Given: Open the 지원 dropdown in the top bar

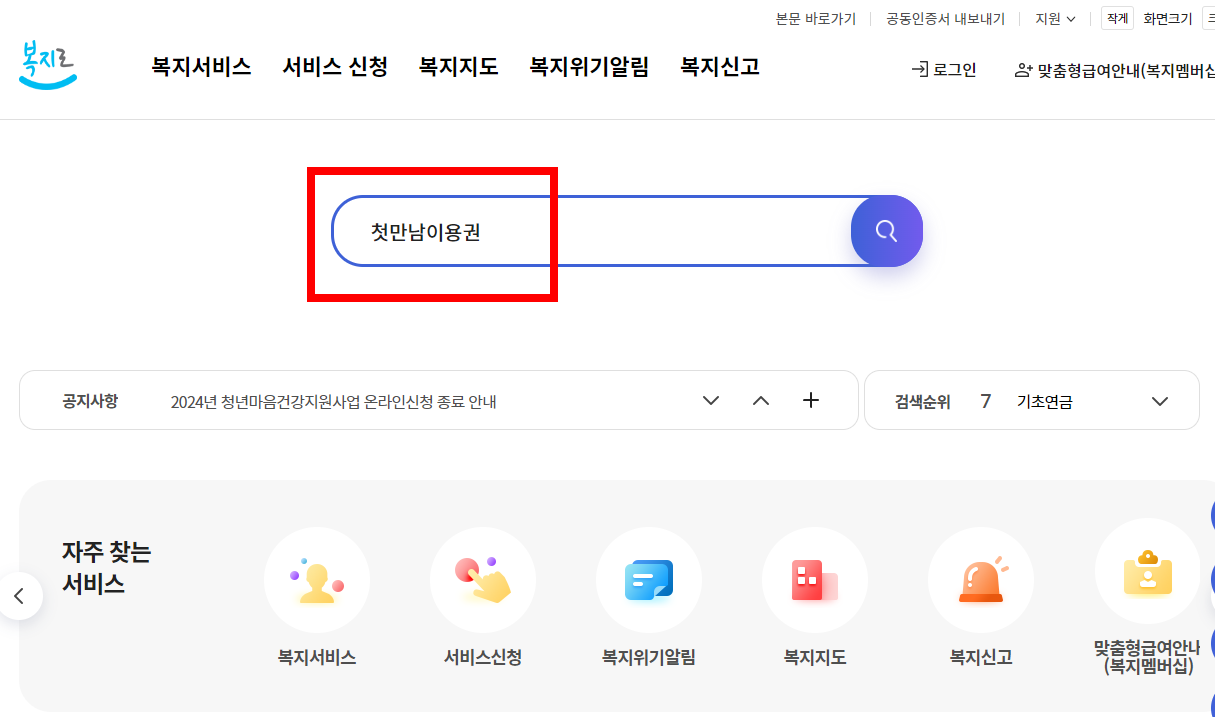Looking at the screenshot, I should 1055,19.
